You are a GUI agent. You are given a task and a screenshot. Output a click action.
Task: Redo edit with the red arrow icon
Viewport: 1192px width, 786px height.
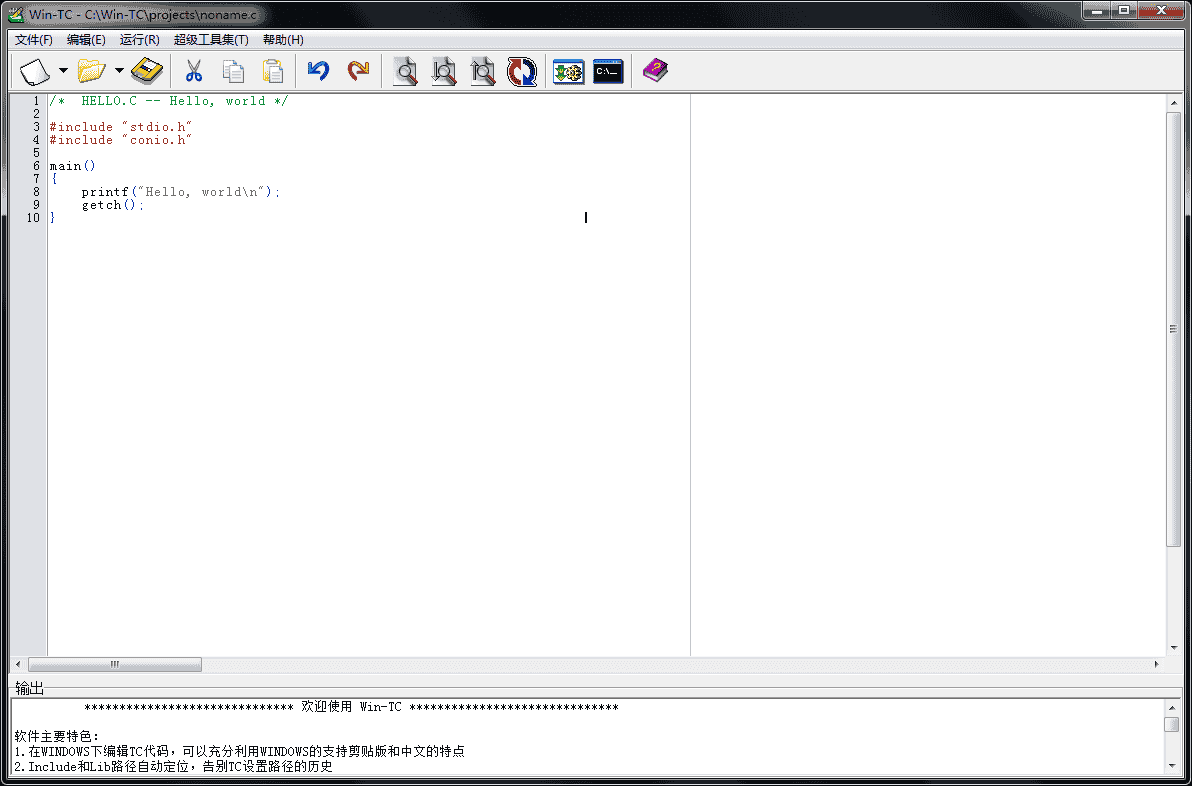click(357, 71)
